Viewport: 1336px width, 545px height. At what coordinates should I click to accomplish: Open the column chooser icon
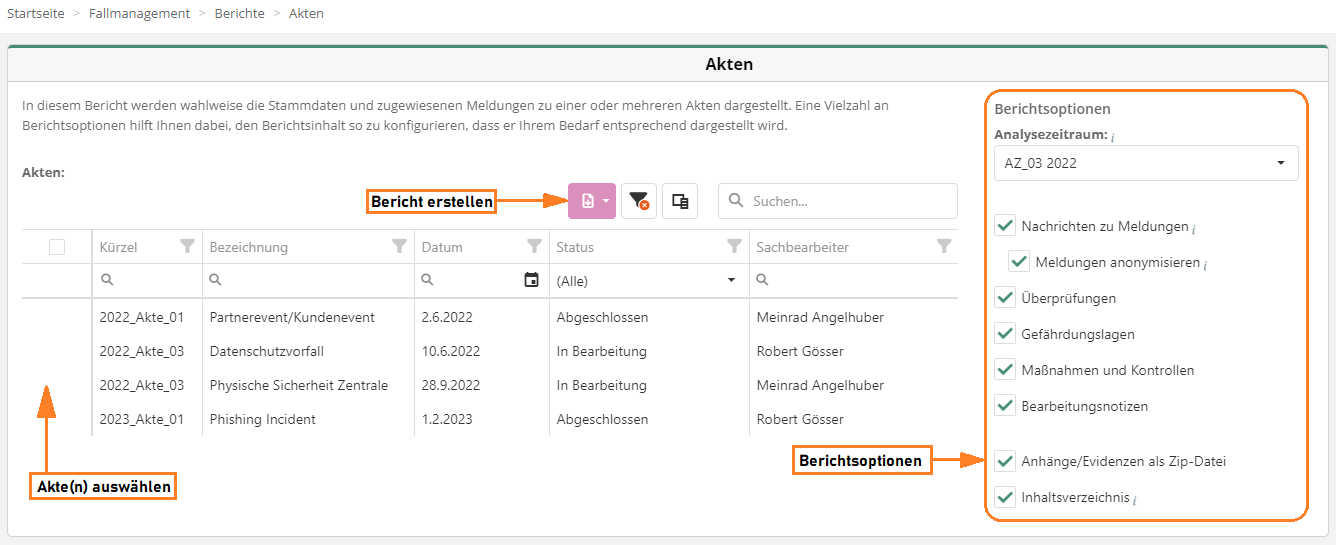click(680, 201)
